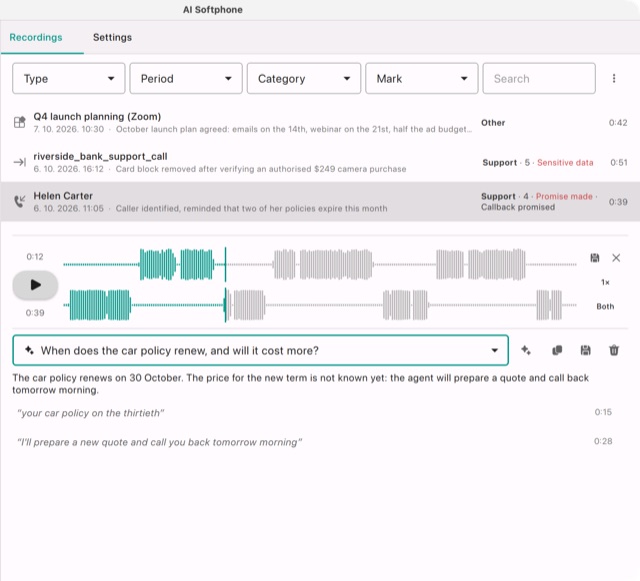The image size is (640, 581).
Task: Click the AI answer text about policy renewal
Action: pyautogui.click(x=300, y=384)
